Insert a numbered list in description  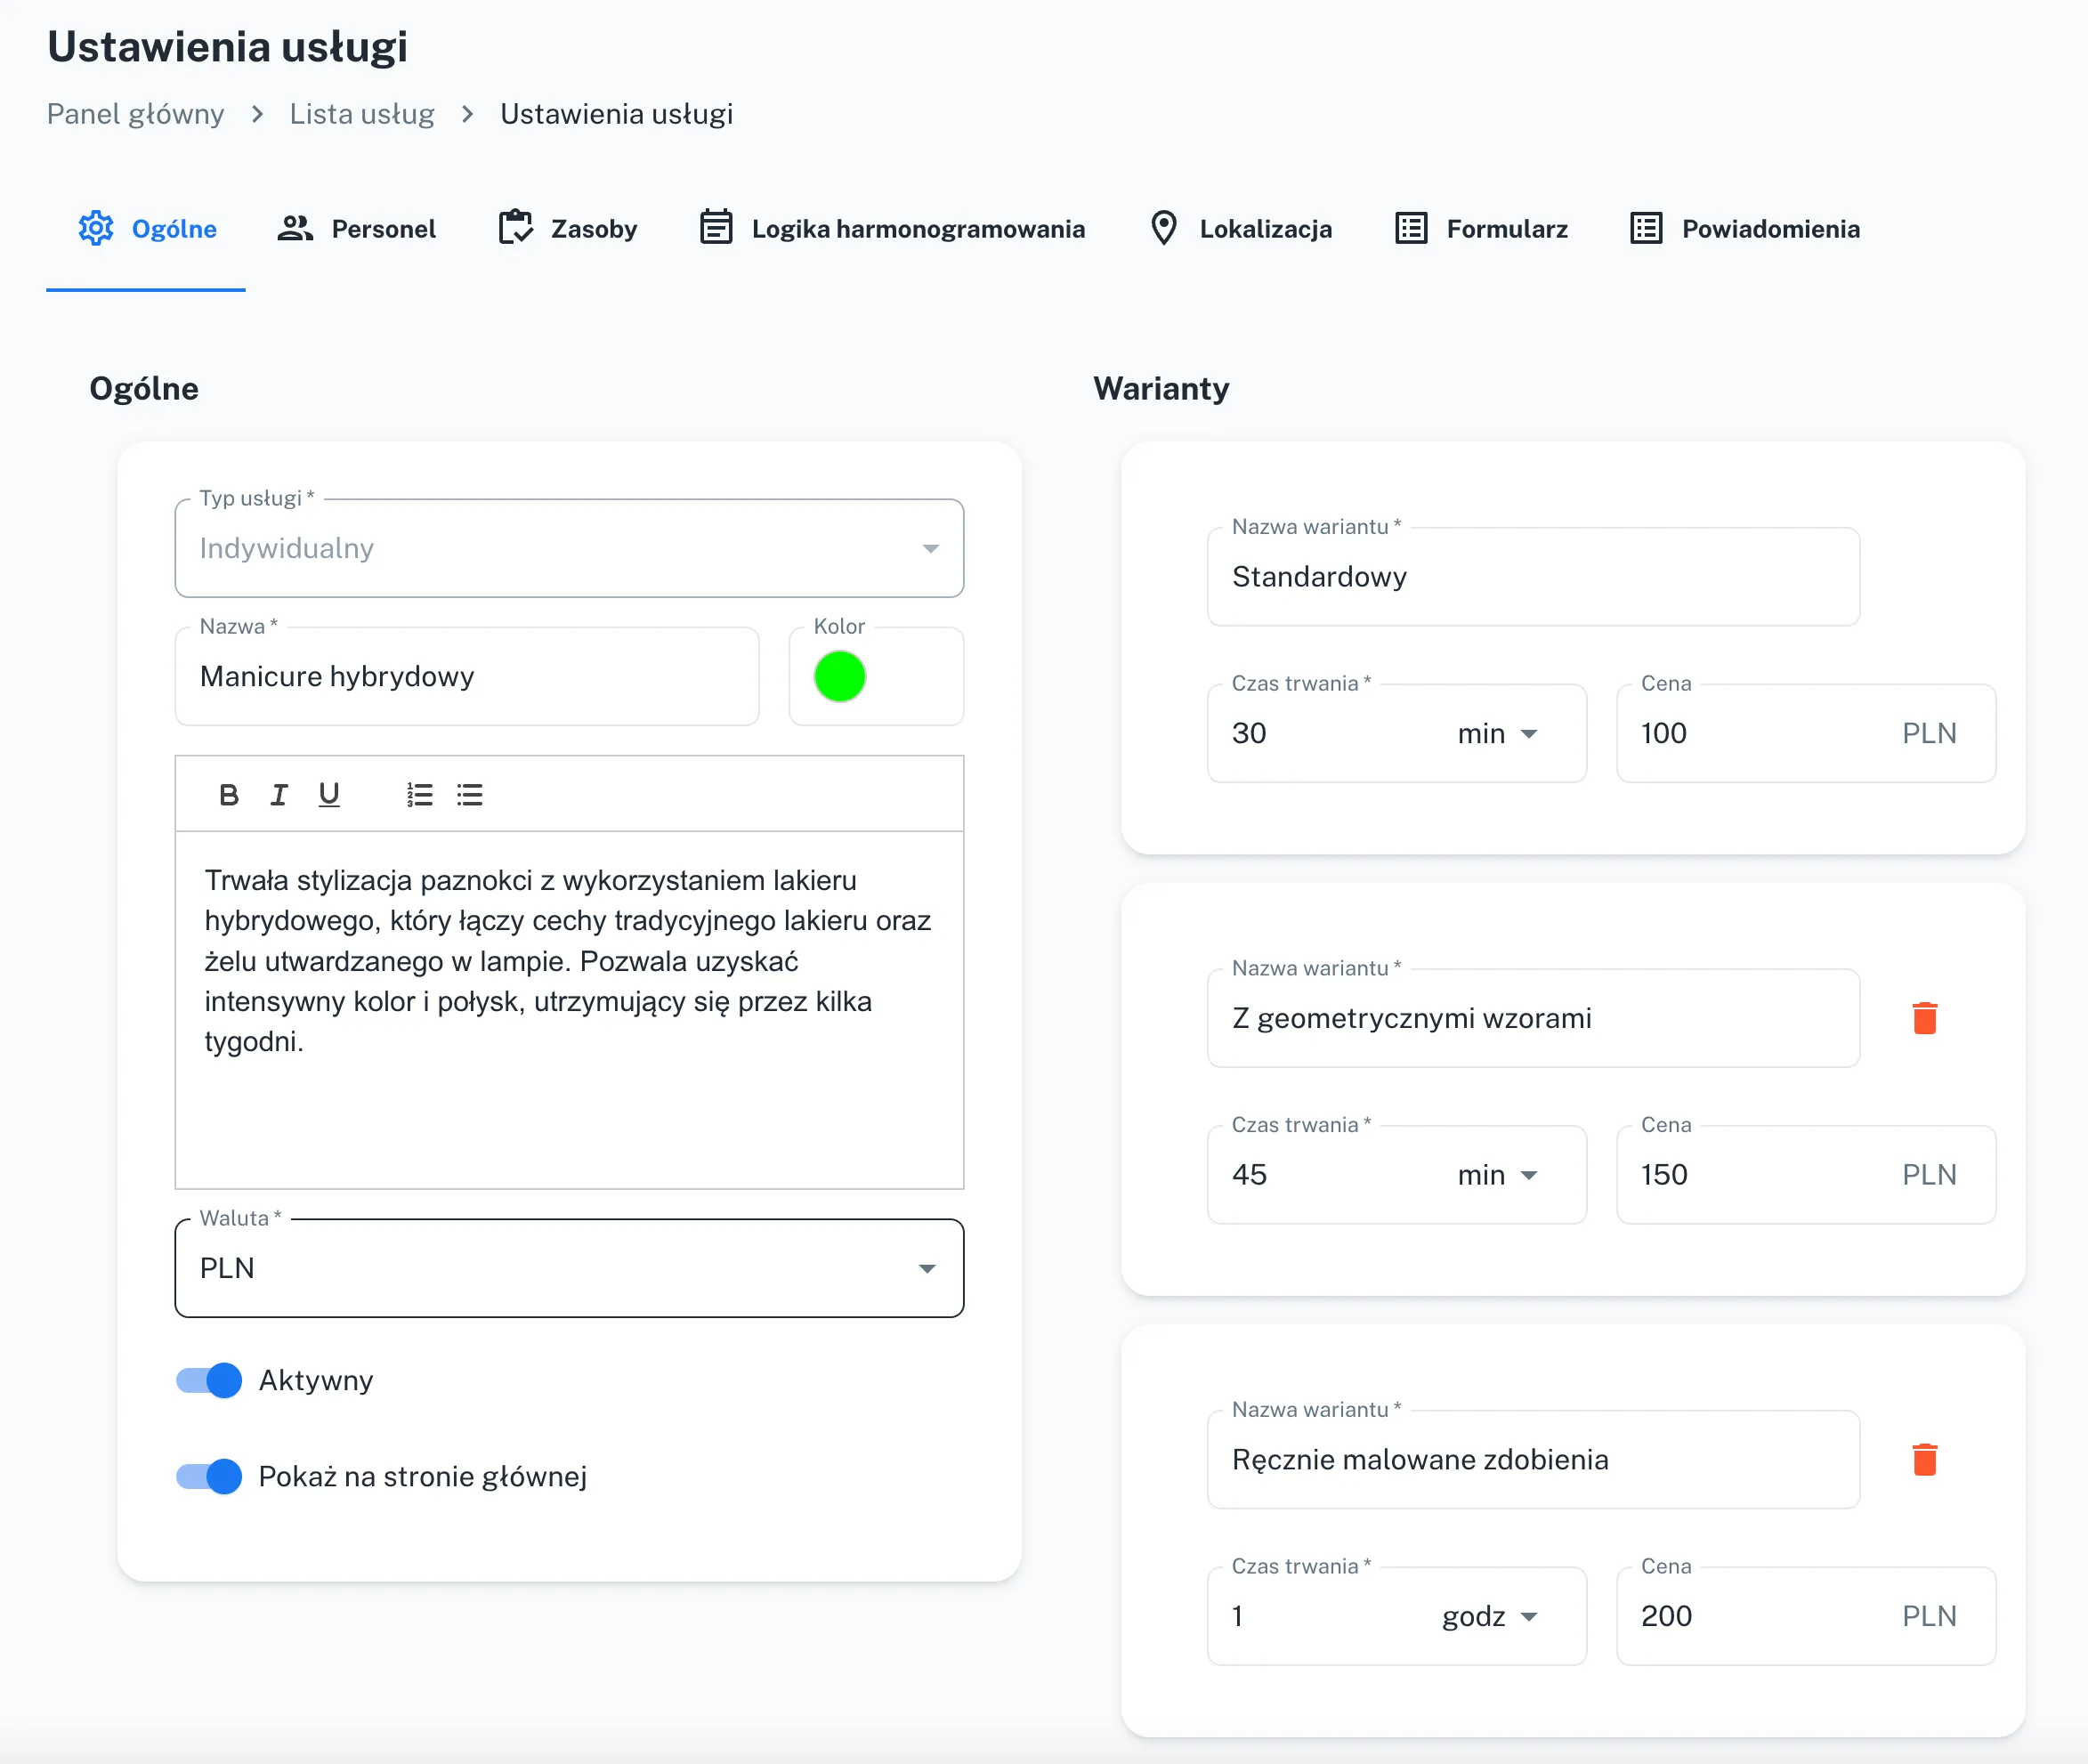(419, 795)
